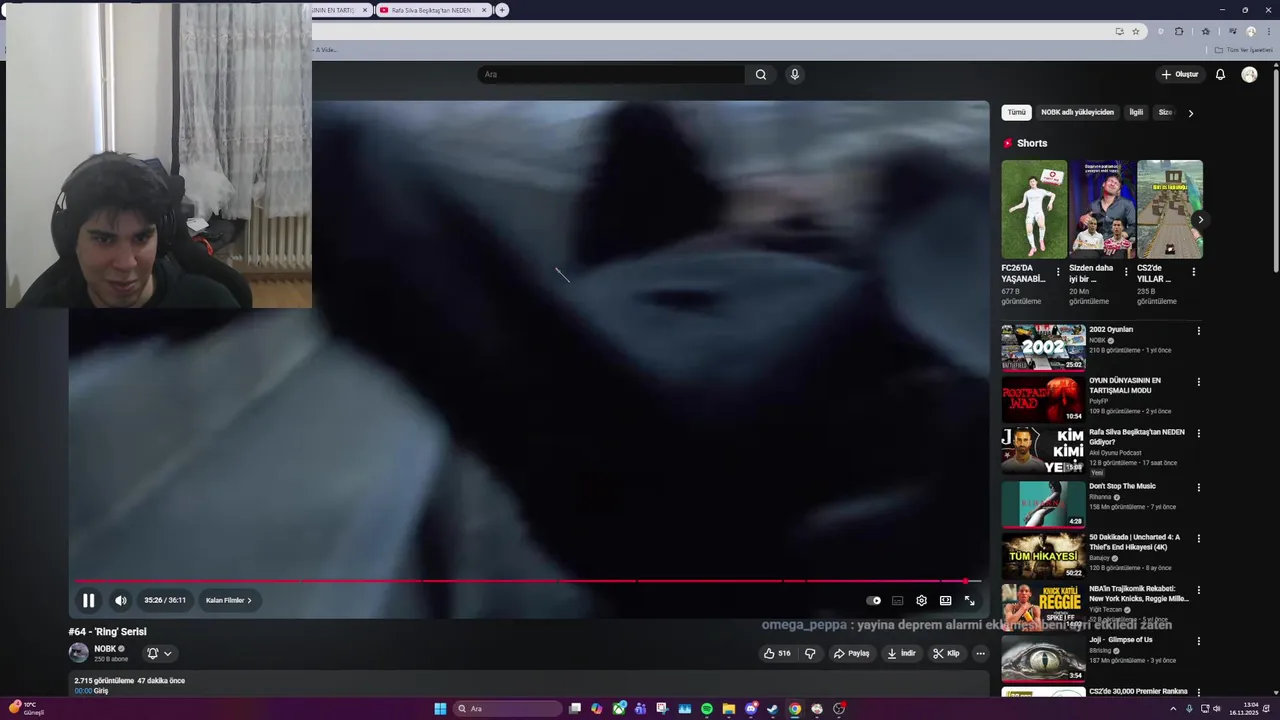
Task: Open '50 Dakikada | Uncharted 4' video
Action: coord(1043,554)
